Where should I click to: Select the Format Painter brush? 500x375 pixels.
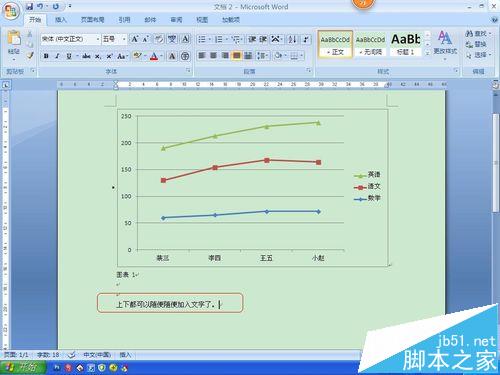click(30, 55)
